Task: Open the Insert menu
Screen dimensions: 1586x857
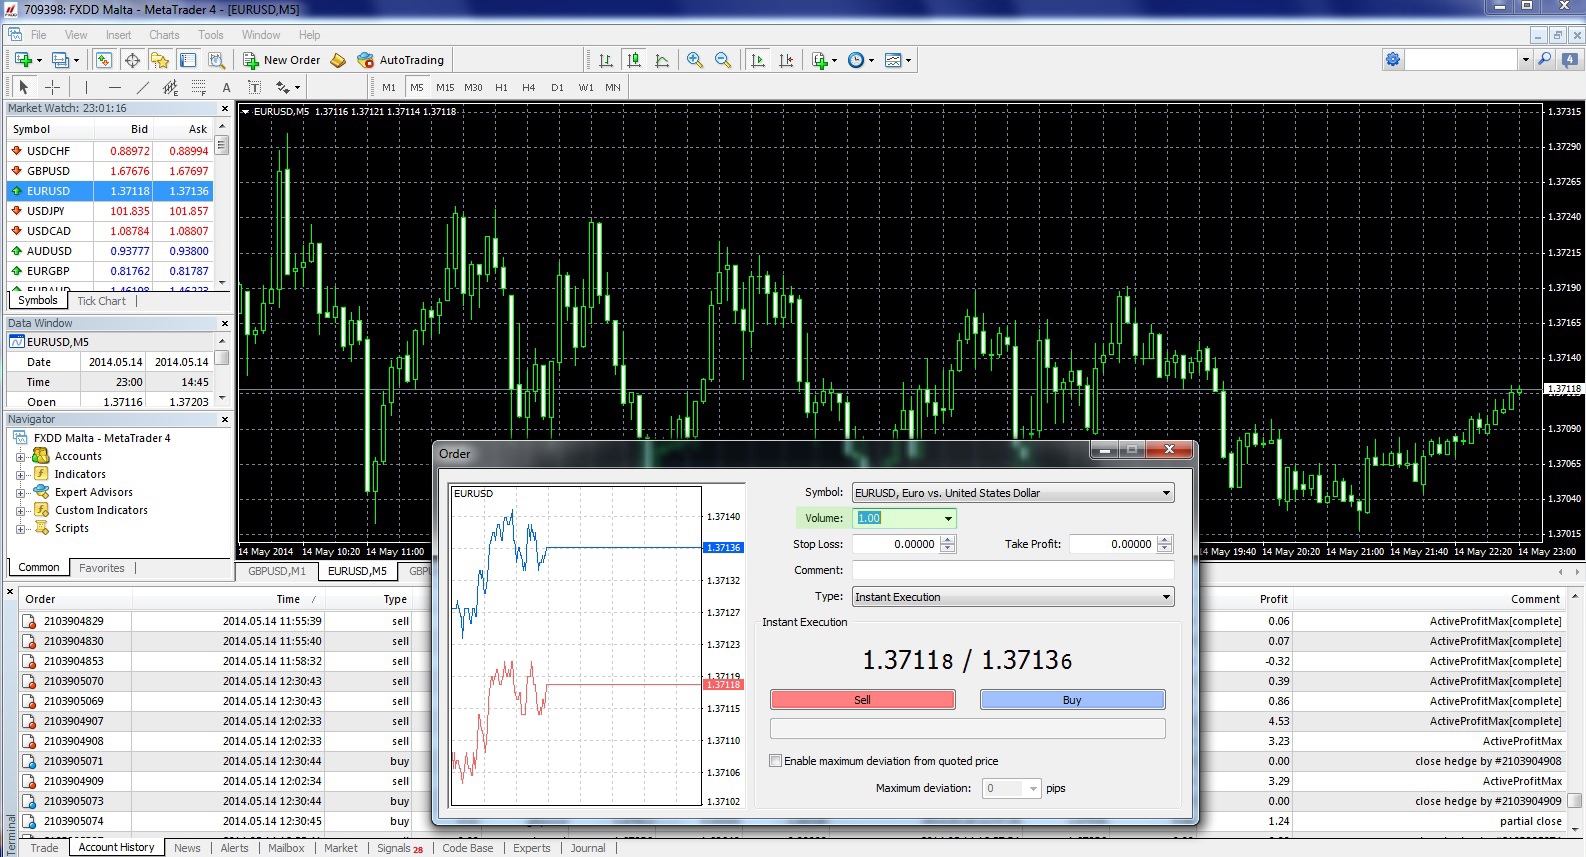Action: tap(118, 35)
